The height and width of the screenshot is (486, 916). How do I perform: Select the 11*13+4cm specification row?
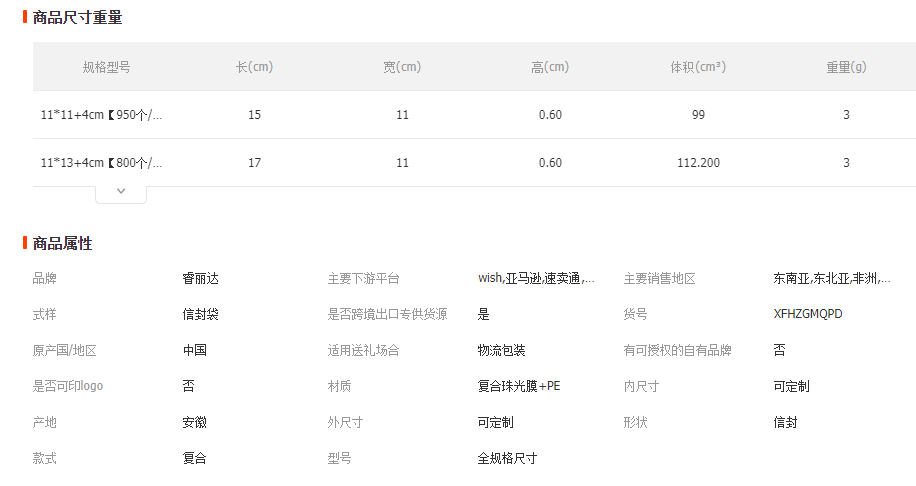point(101,163)
